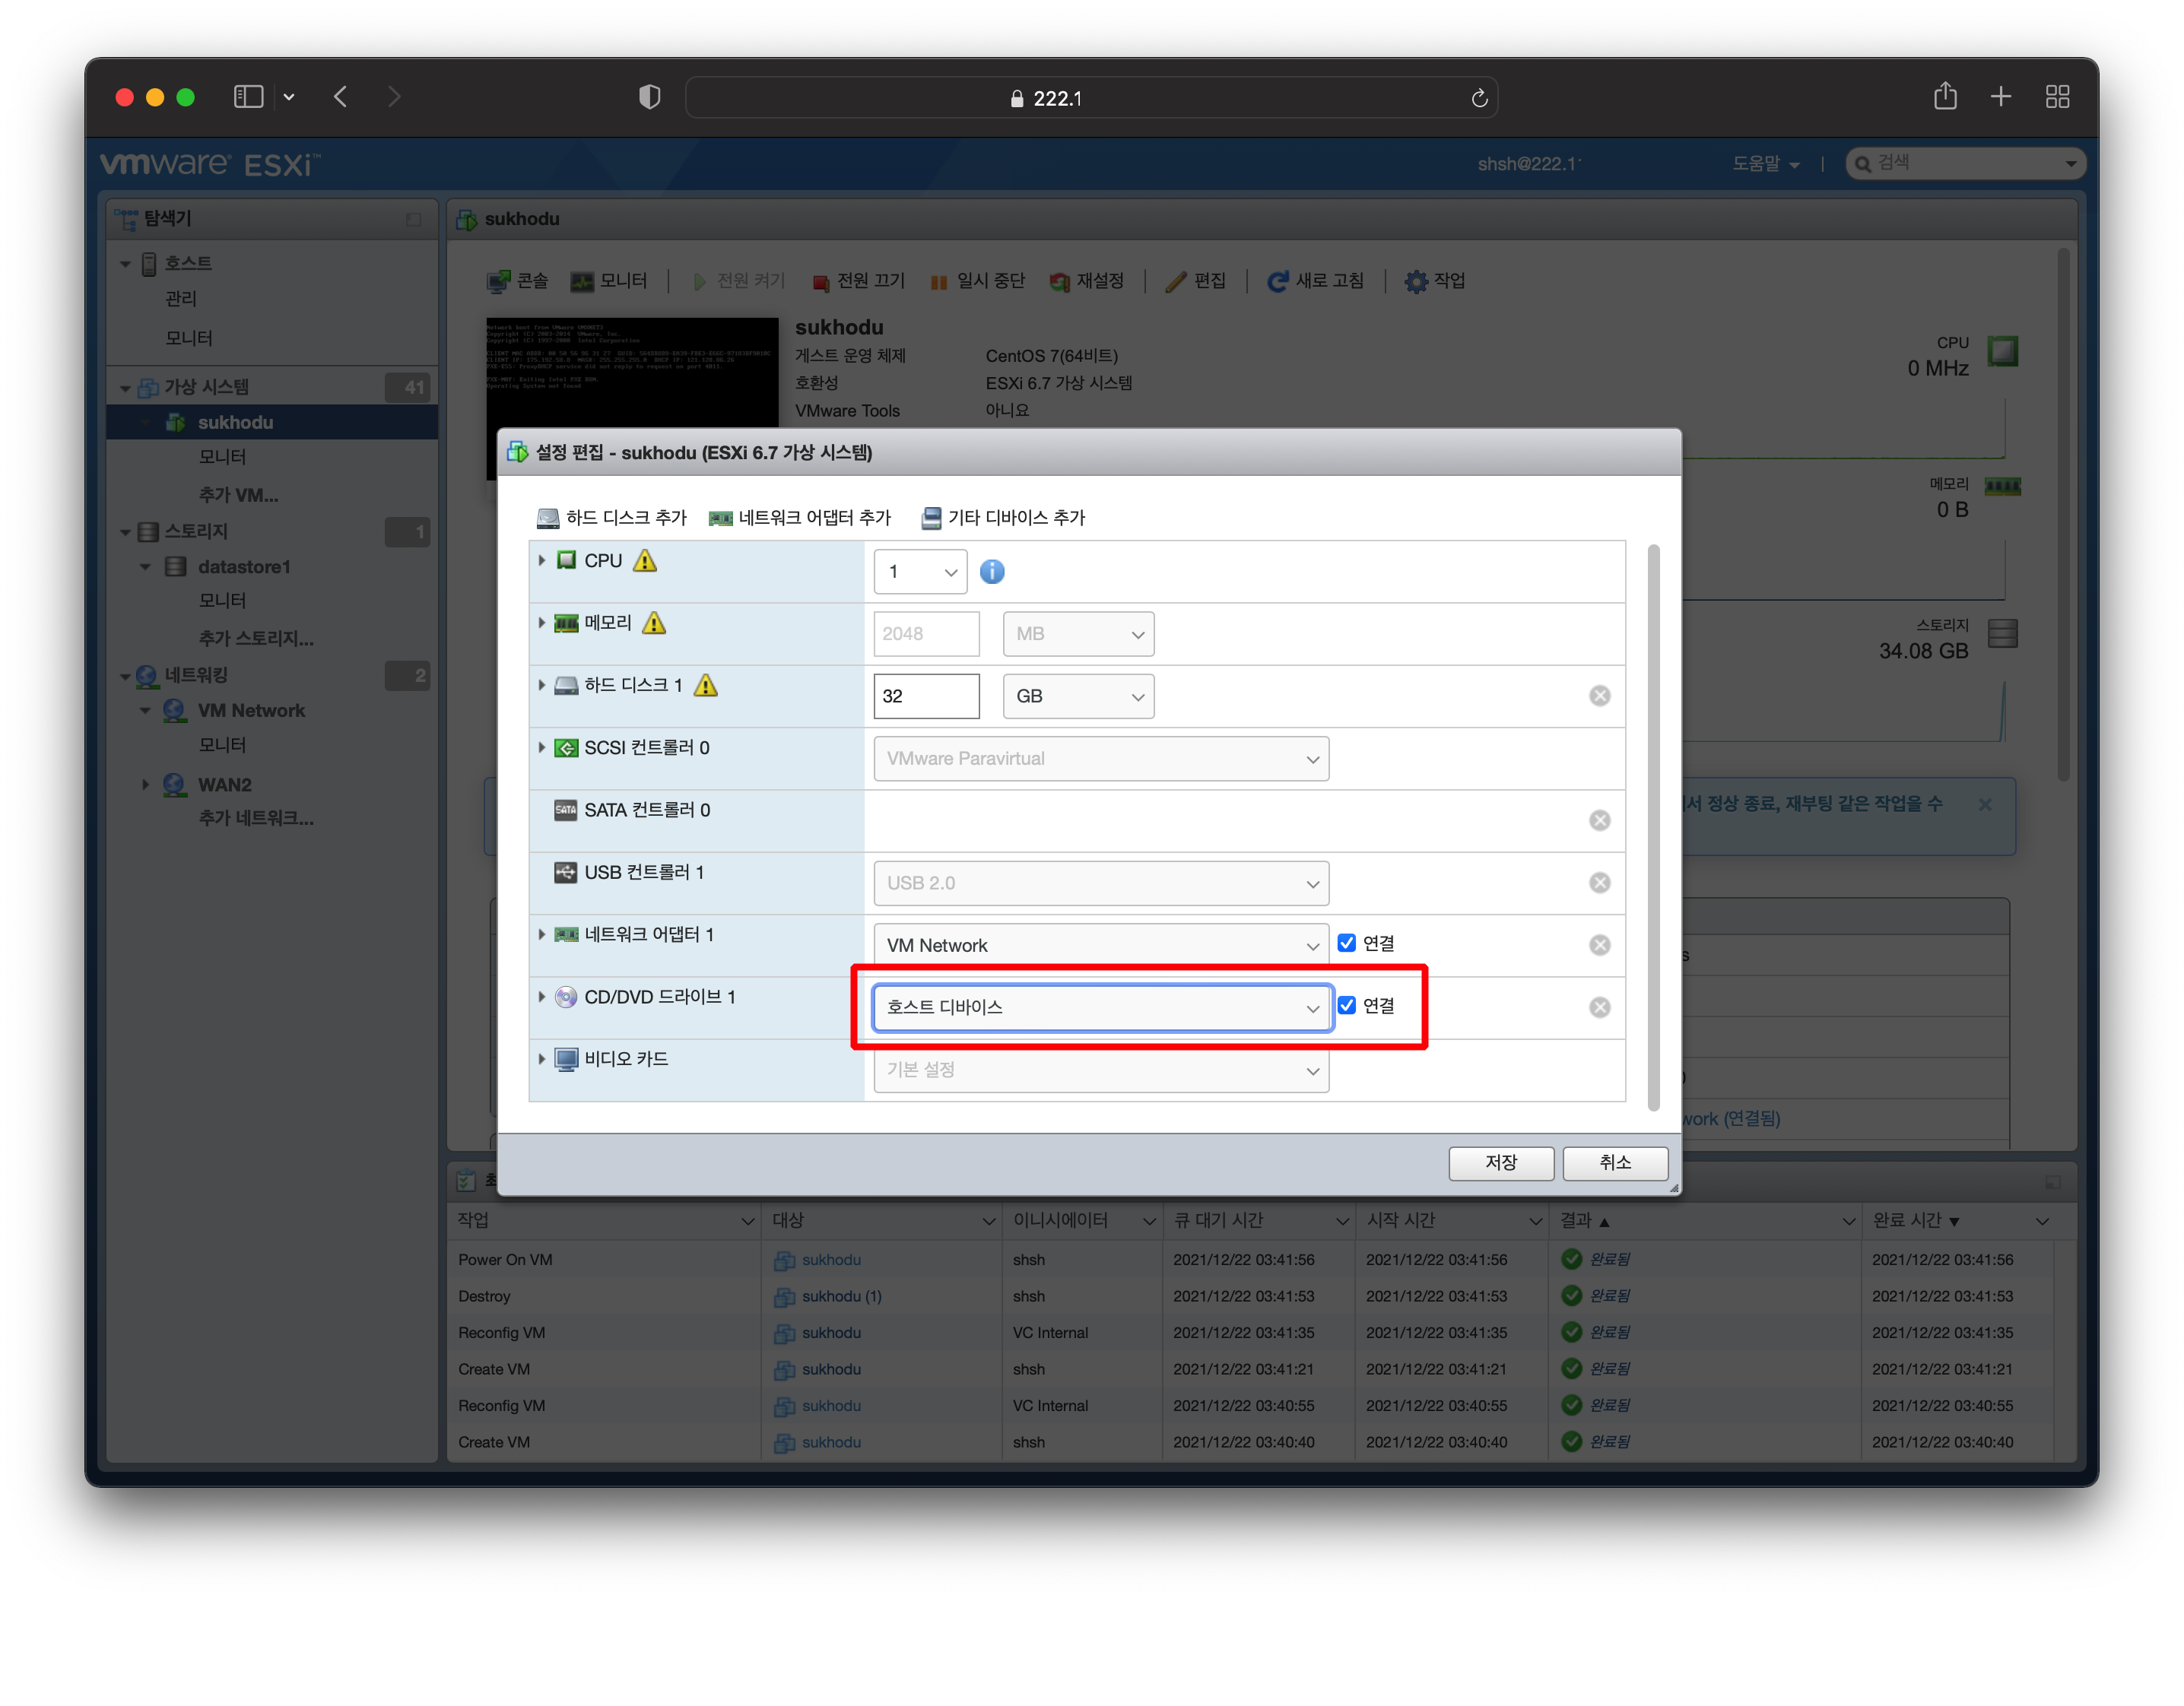The width and height of the screenshot is (2184, 1706).
Task: Toggle 연결 checkbox for CD/DVD drive 1
Action: pos(1346,1006)
